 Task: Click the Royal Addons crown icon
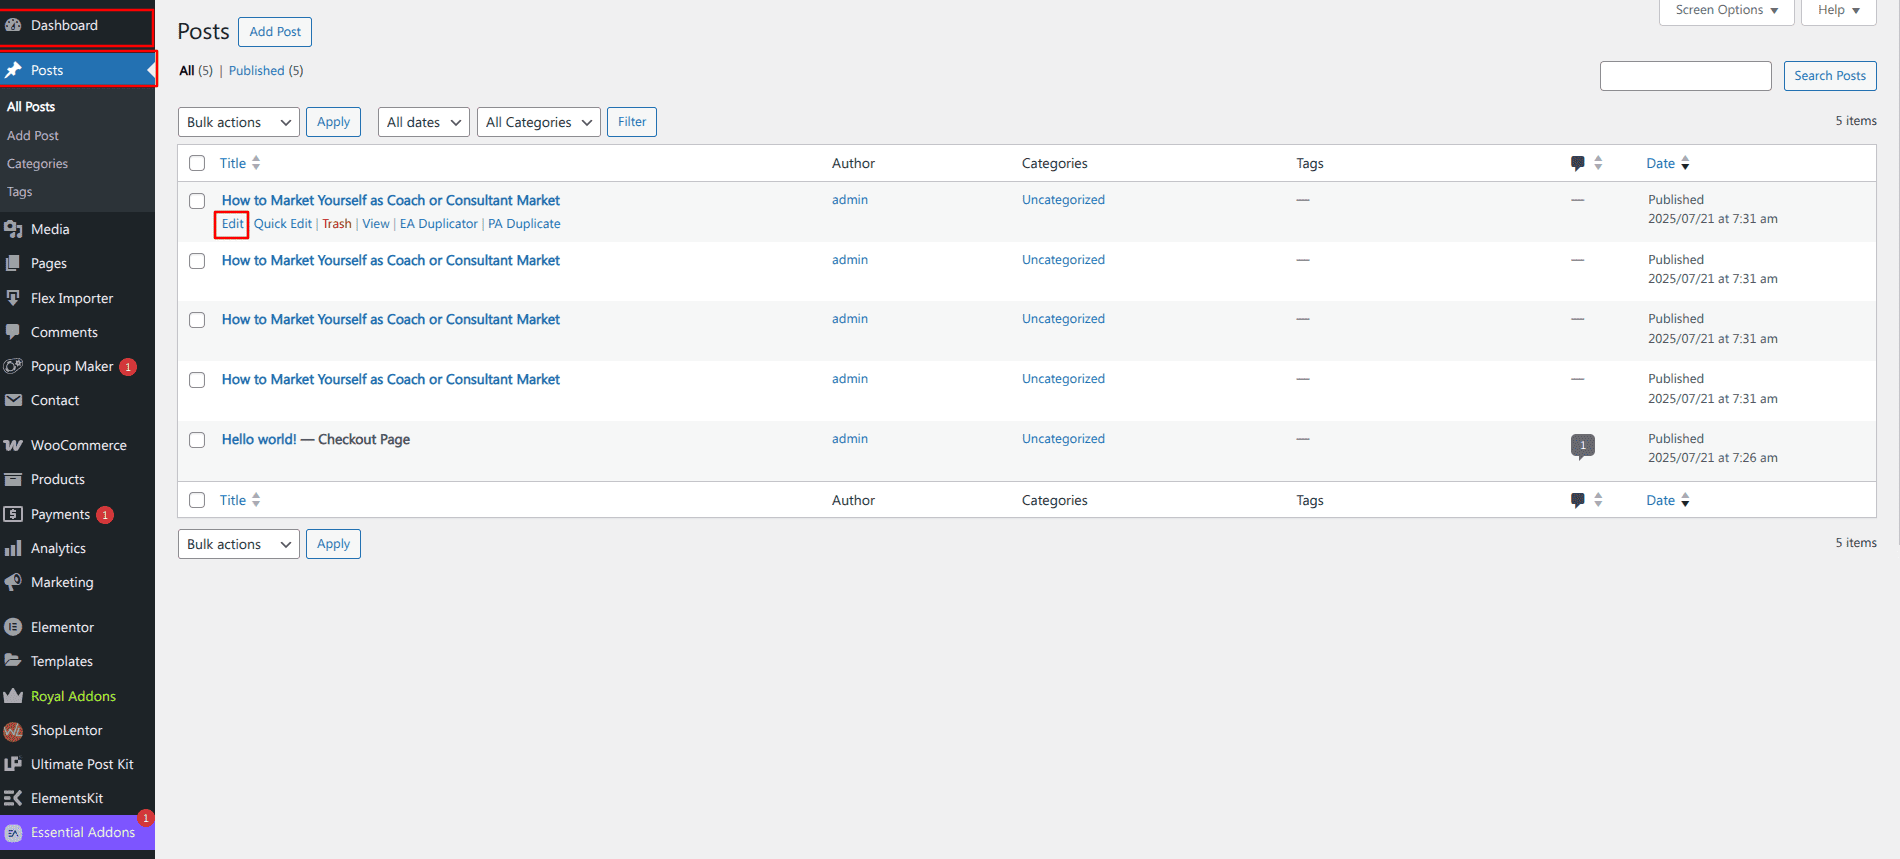point(13,696)
